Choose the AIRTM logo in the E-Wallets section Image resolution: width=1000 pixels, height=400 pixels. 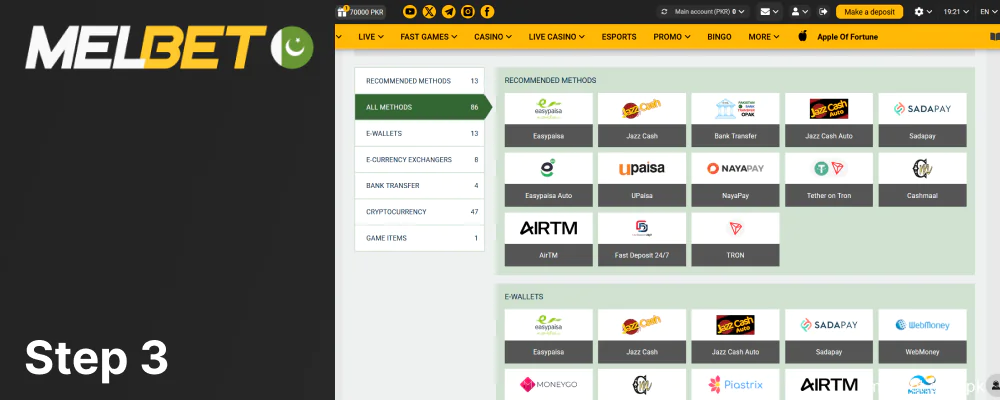(828, 385)
